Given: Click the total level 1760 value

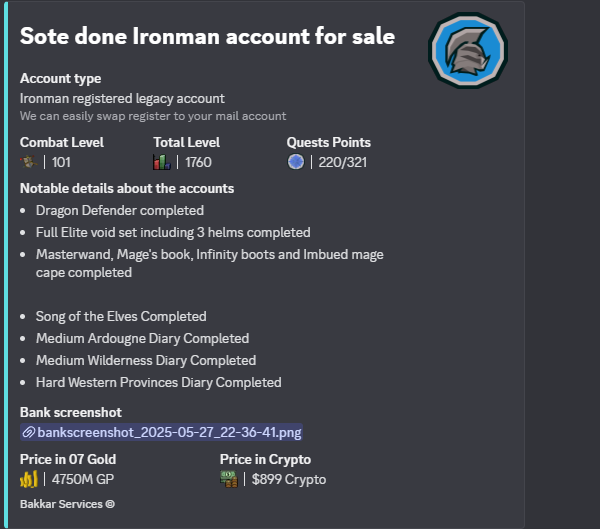Looking at the screenshot, I should click(x=198, y=162).
